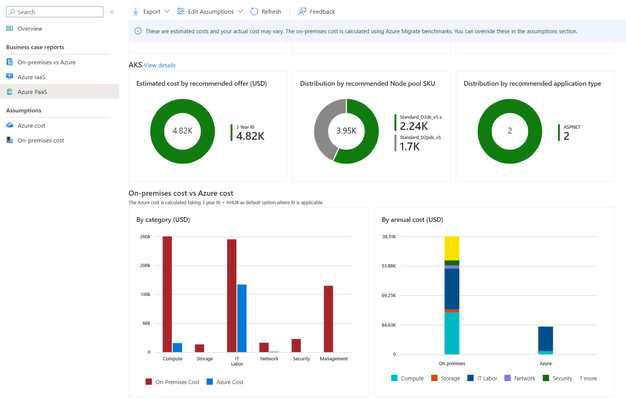Screen dimensions: 626x400
Task: Collapse the sidebar with double chevron
Action: [x=112, y=12]
